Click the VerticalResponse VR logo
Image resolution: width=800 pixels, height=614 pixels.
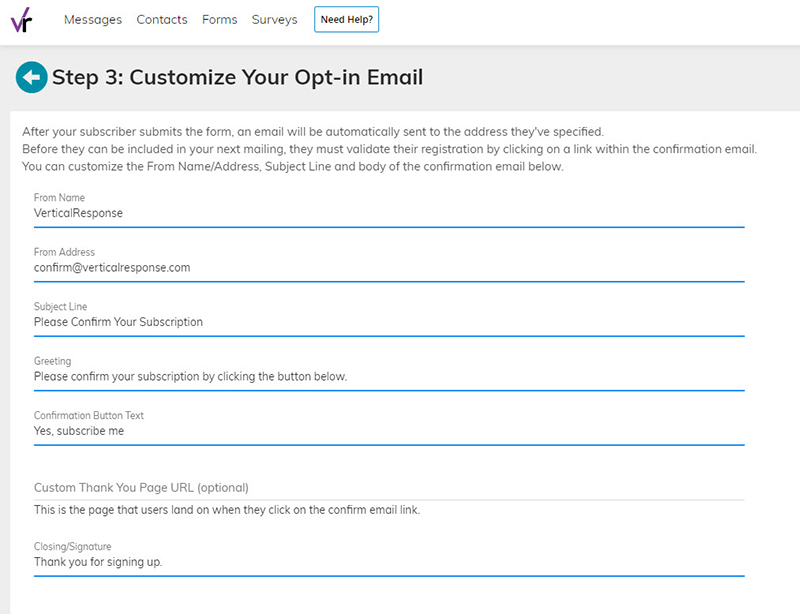[x=21, y=20]
